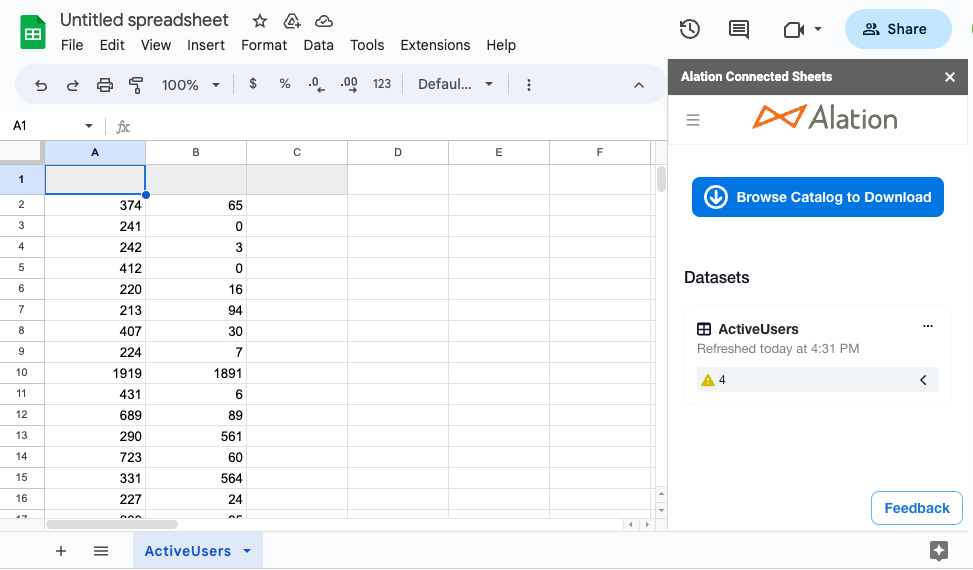Open the Default font dropdown

coord(455,85)
